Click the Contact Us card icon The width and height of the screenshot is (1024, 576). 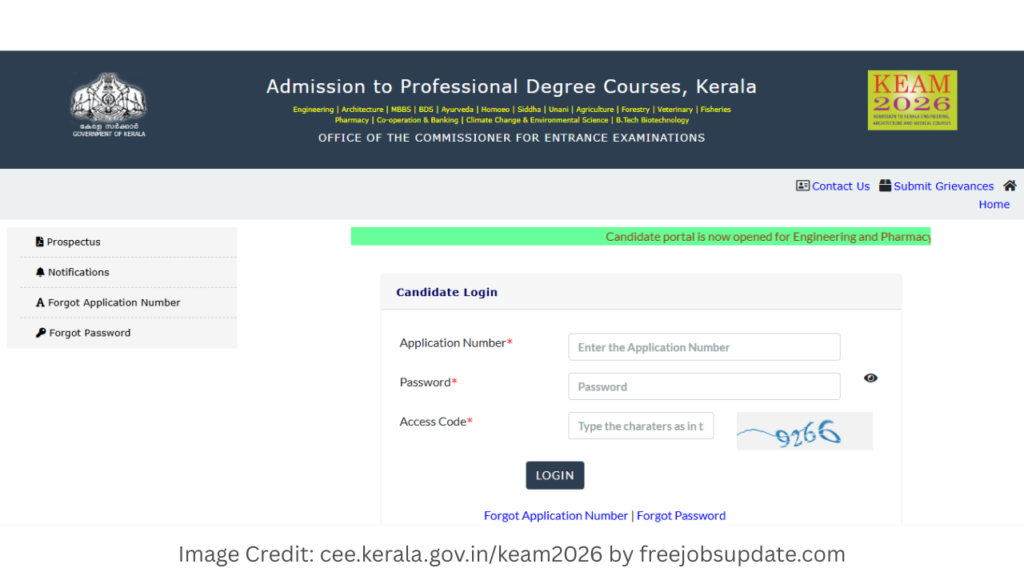pos(803,186)
